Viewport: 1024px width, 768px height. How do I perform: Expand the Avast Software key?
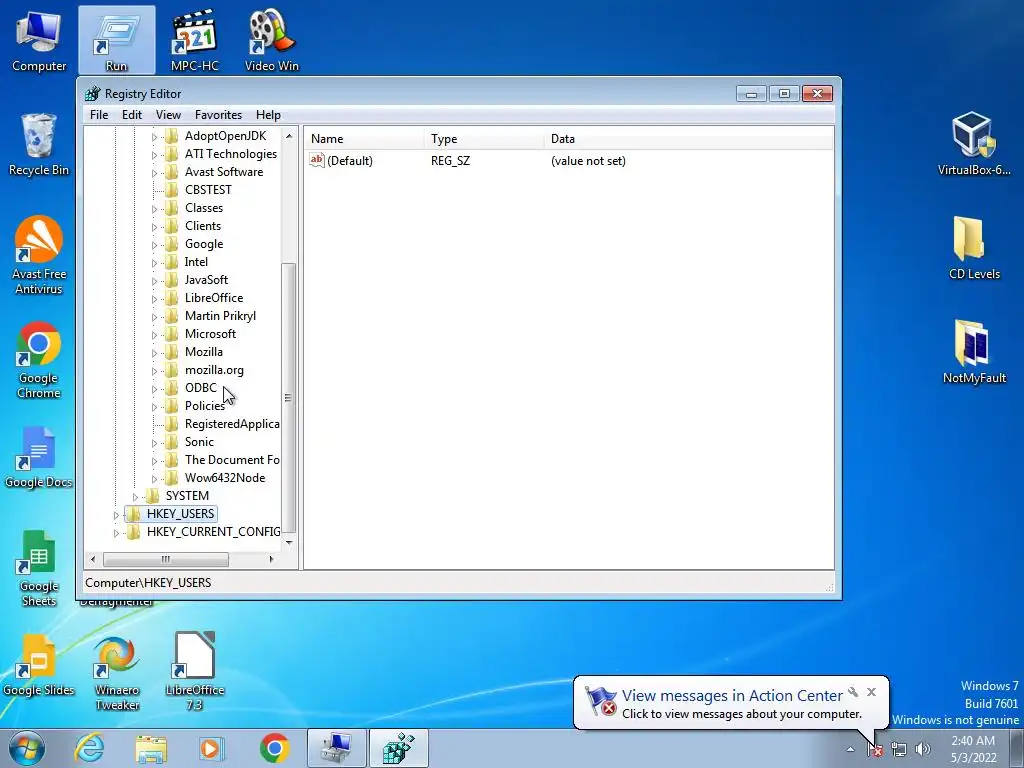point(154,172)
